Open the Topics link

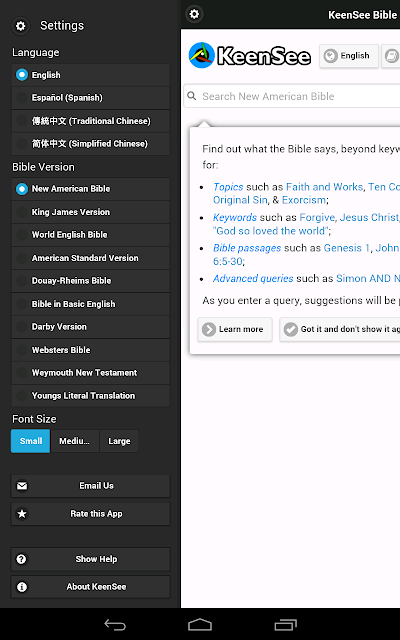tap(228, 187)
